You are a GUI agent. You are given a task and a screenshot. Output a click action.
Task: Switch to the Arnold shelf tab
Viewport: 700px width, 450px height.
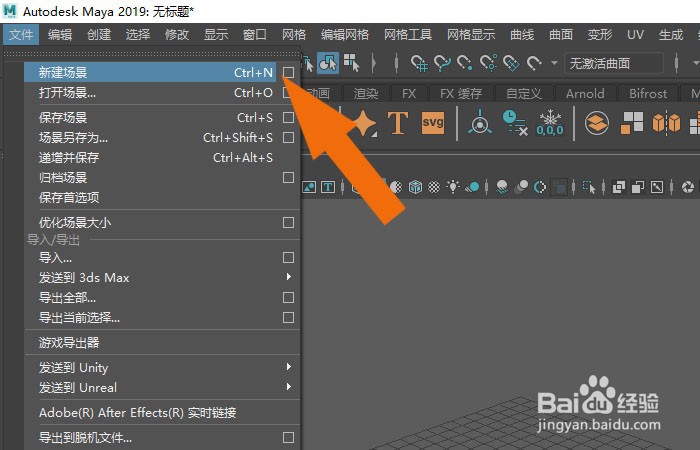click(x=585, y=93)
